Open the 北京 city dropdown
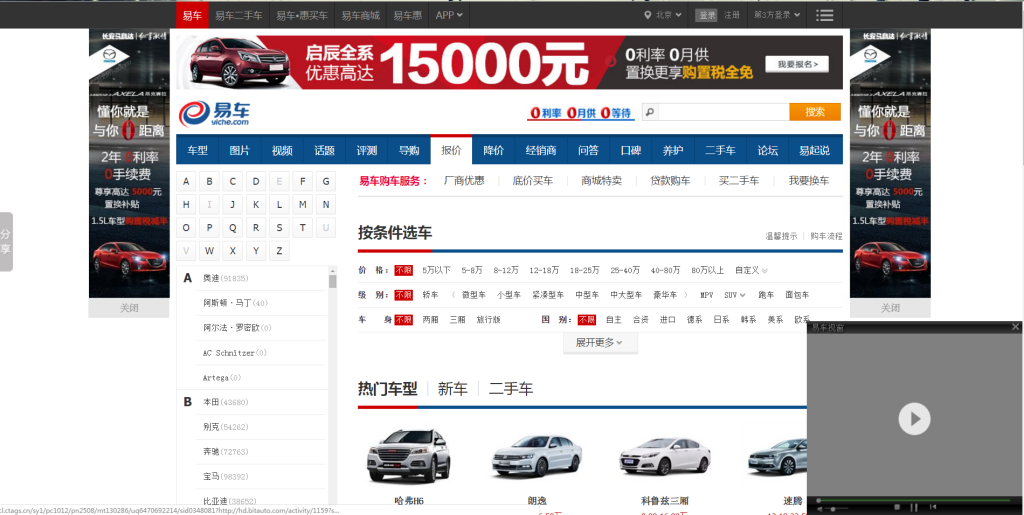This screenshot has width=1024, height=515. (669, 14)
